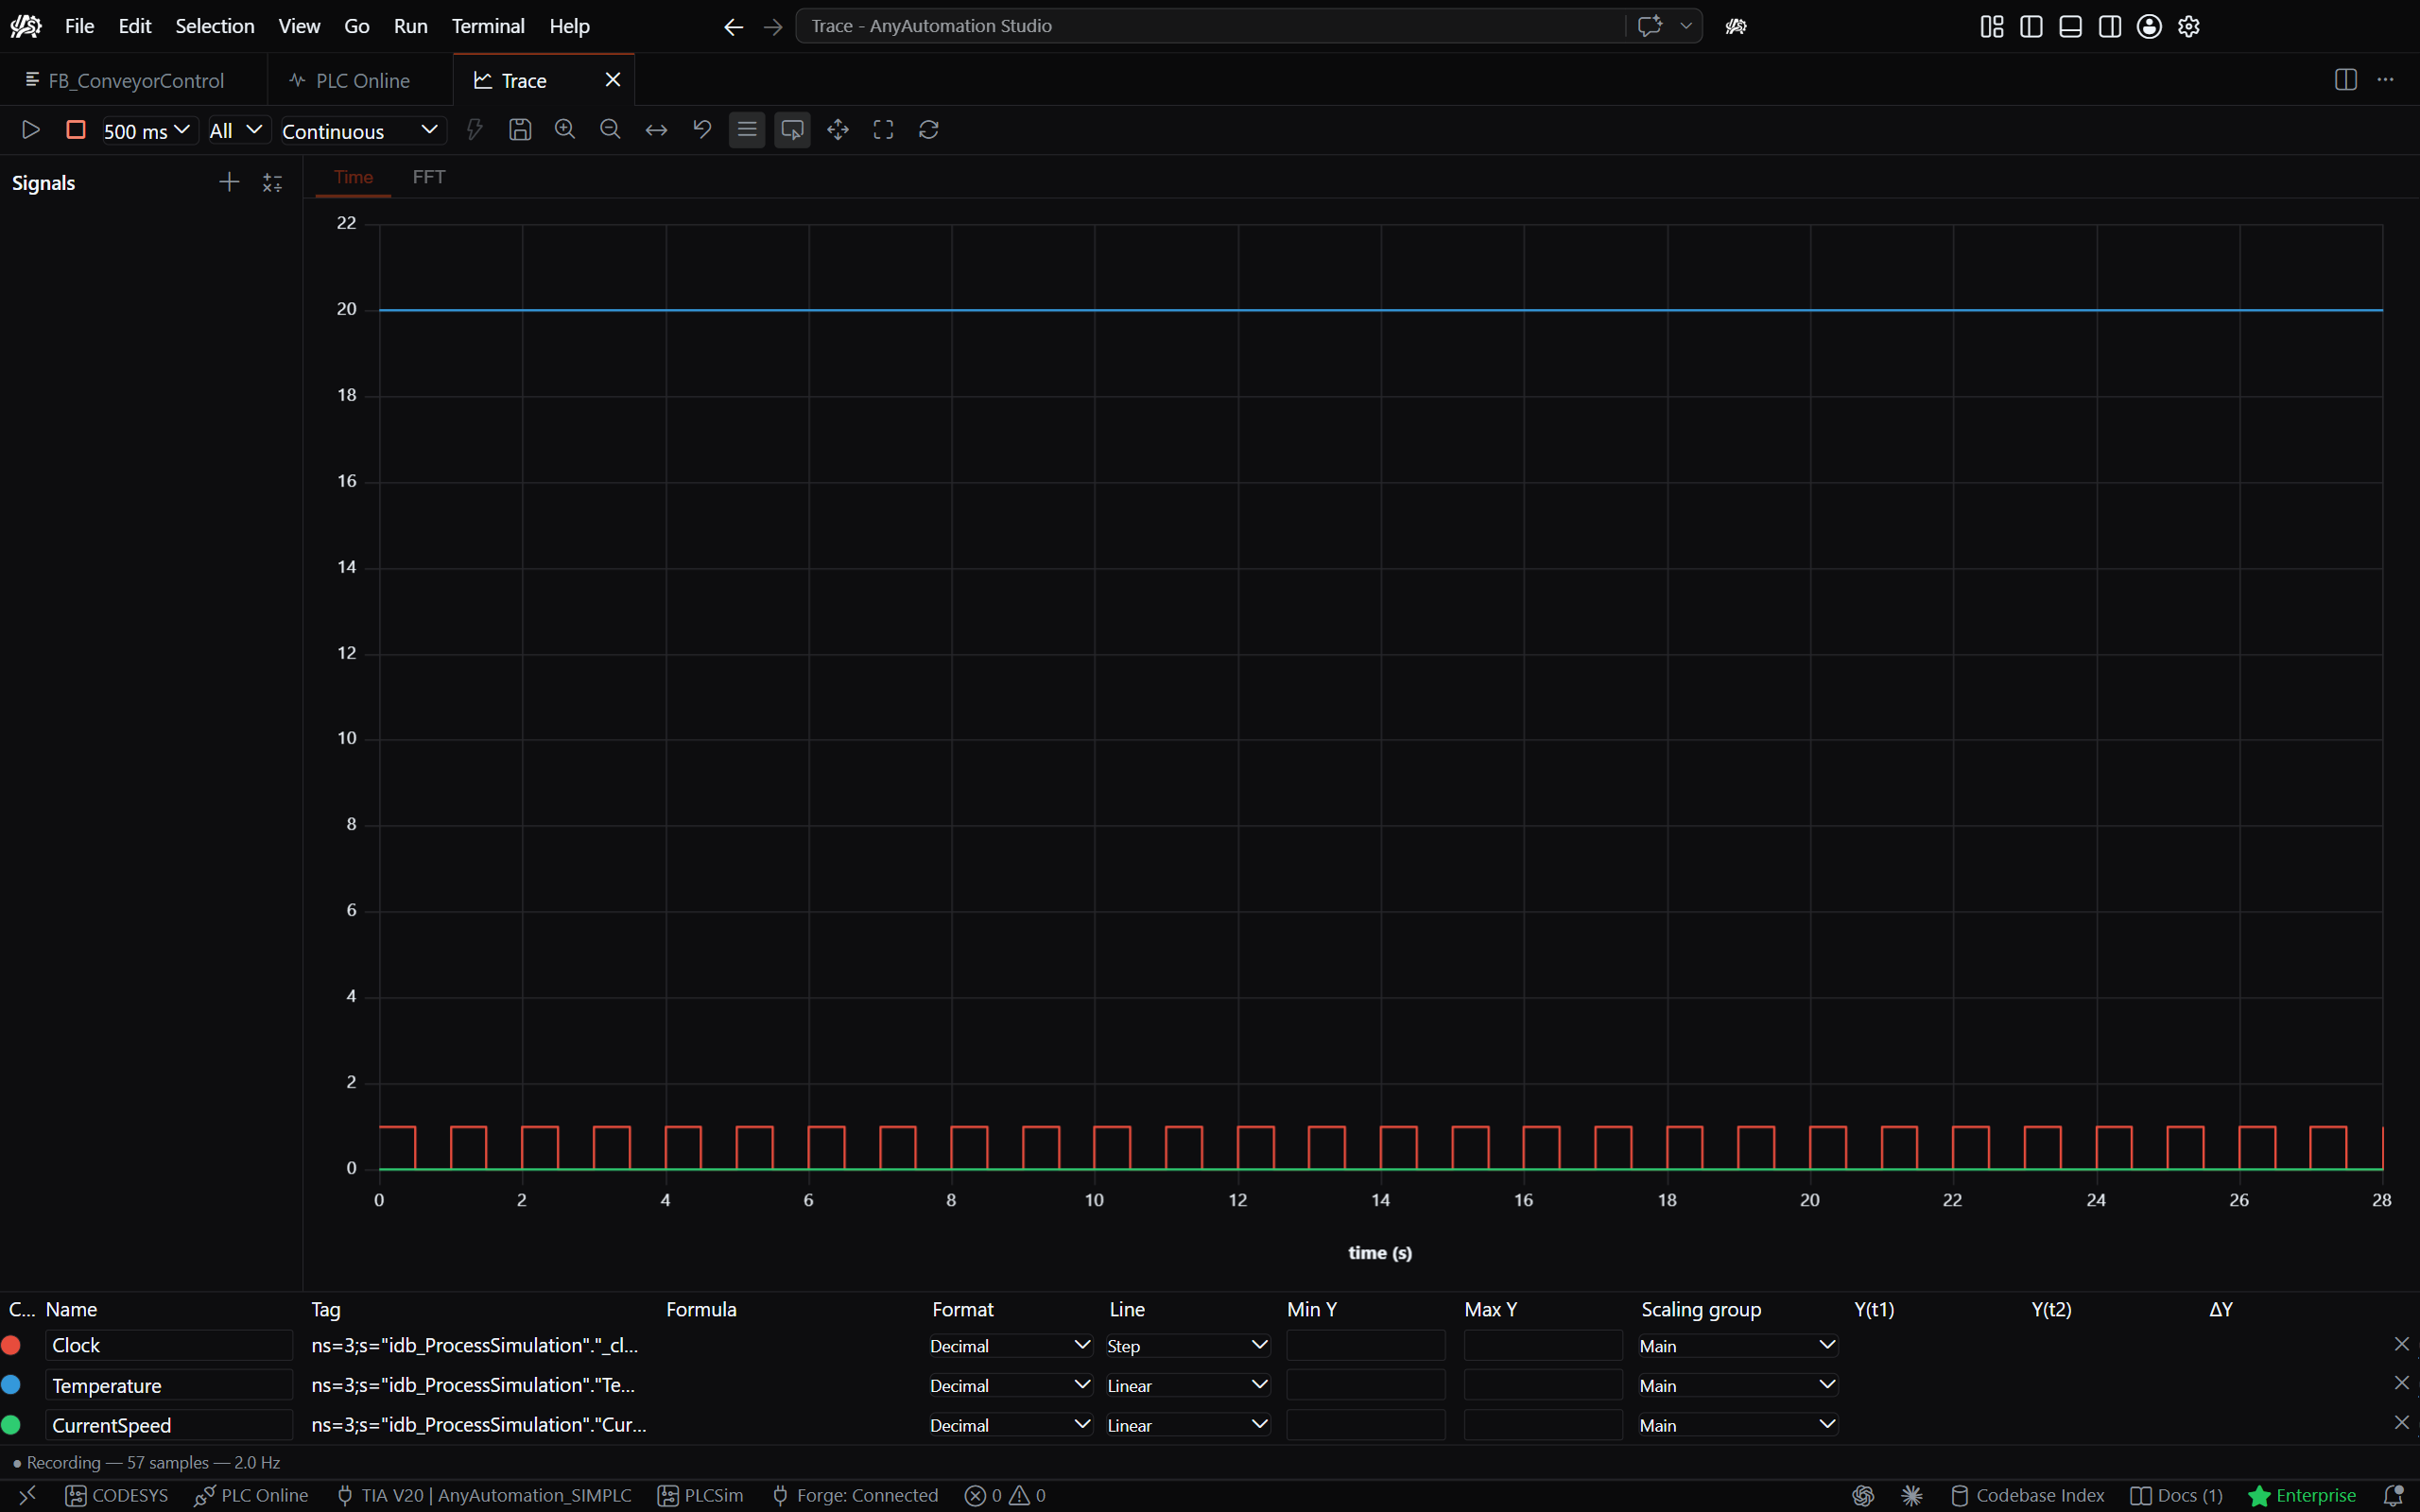This screenshot has width=2420, height=1512.
Task: Select the box zoom frame icon
Action: point(883,130)
